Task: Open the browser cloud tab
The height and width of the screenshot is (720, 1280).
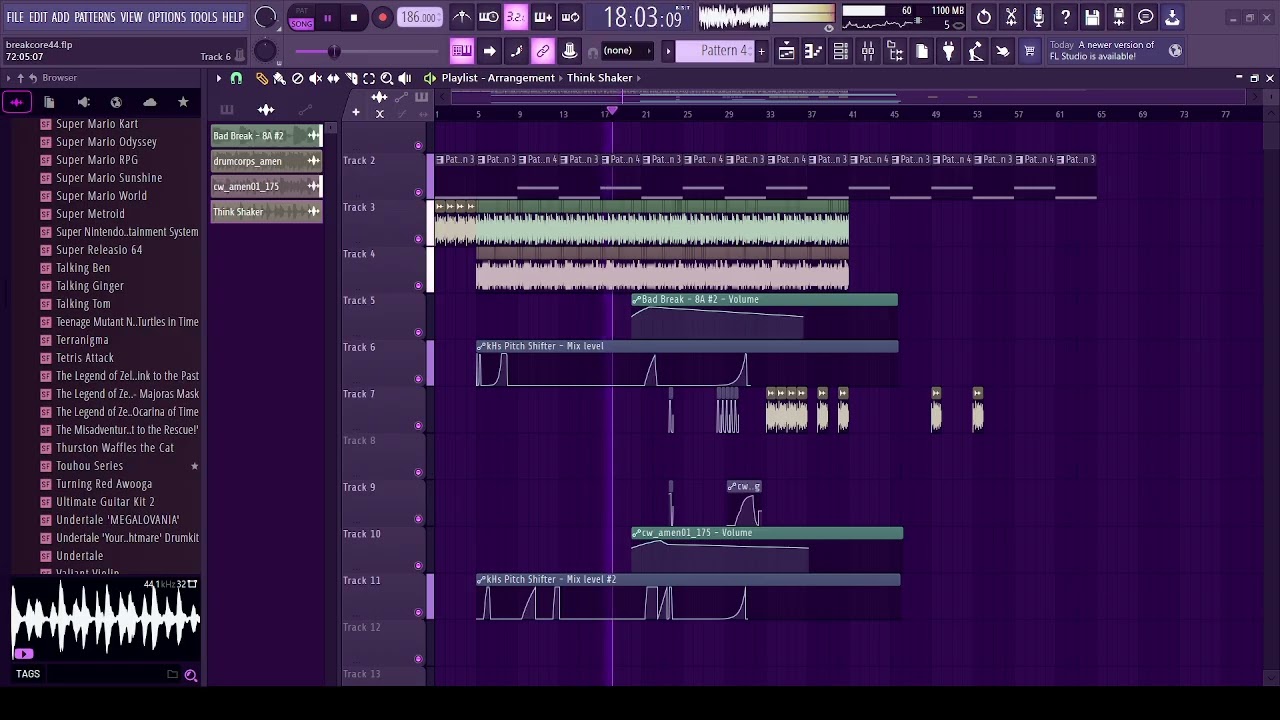Action: pos(150,102)
